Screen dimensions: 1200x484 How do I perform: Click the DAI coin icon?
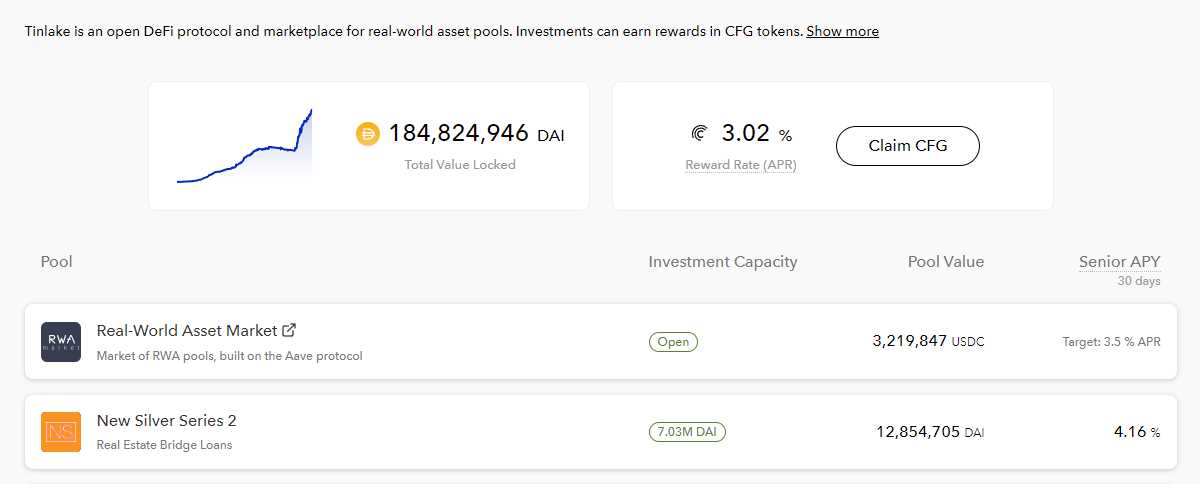coord(368,134)
